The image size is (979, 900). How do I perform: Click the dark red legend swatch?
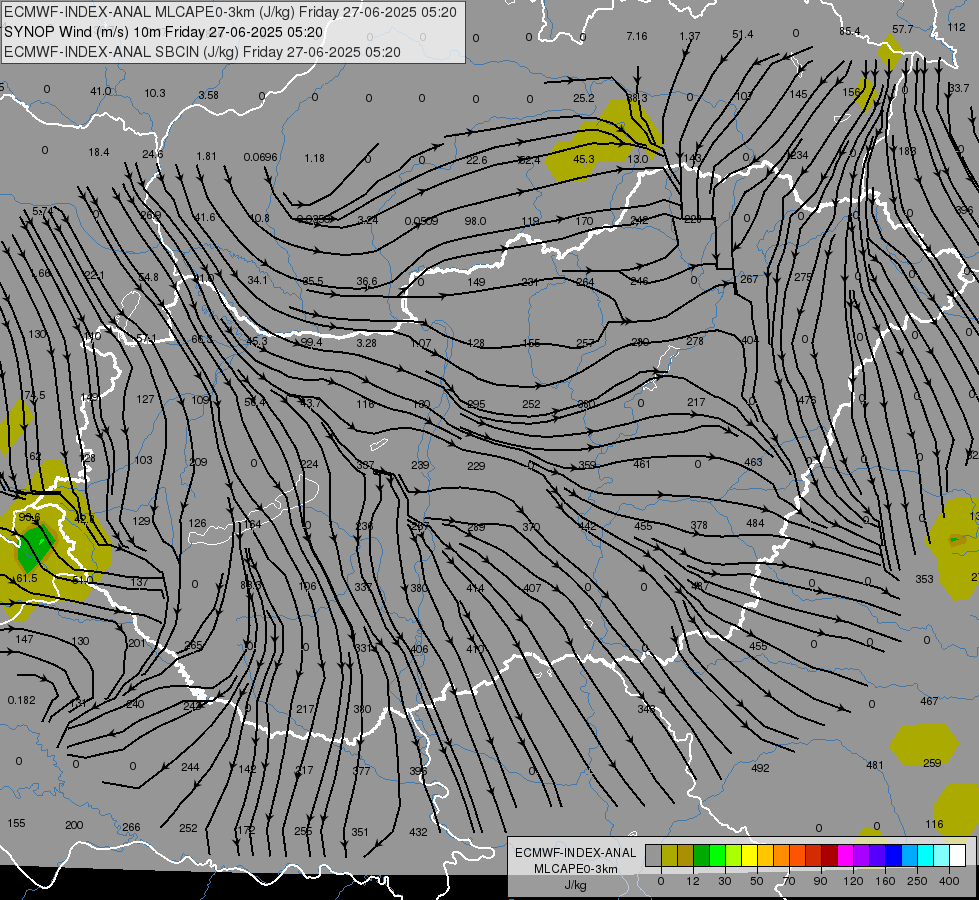coord(829,856)
